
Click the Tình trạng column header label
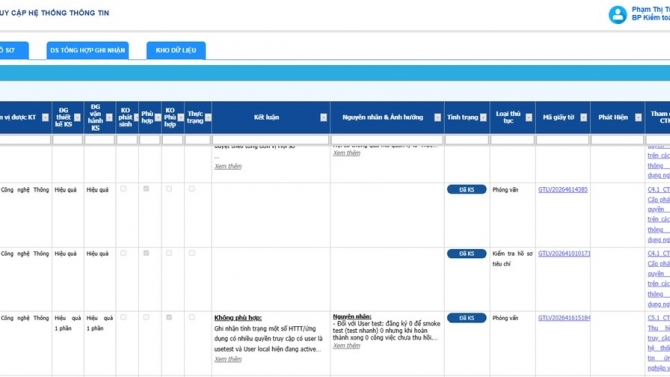click(462, 117)
